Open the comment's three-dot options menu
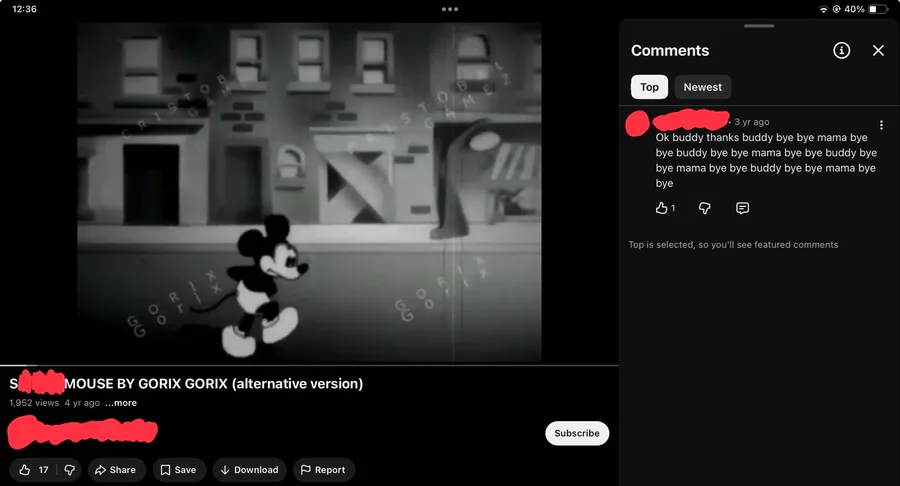Viewport: 900px width, 486px height. click(x=881, y=125)
